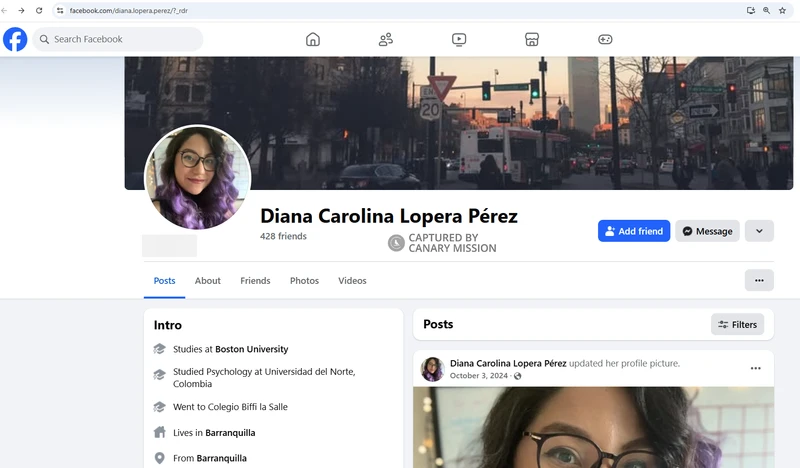Click the Colegio Biffi la Salle school icon
The image size is (800, 468).
[160, 407]
